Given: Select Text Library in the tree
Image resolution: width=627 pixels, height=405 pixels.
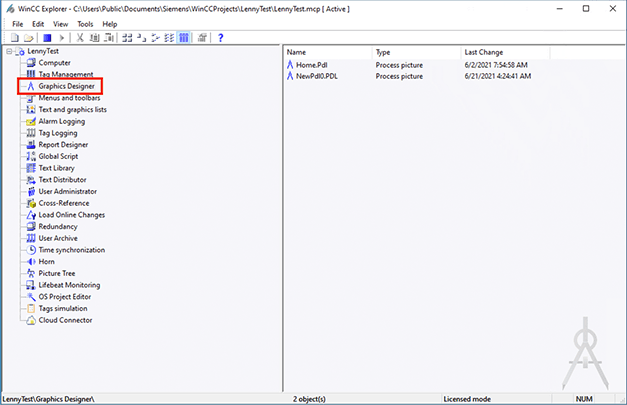Looking at the screenshot, I should [x=56, y=168].
